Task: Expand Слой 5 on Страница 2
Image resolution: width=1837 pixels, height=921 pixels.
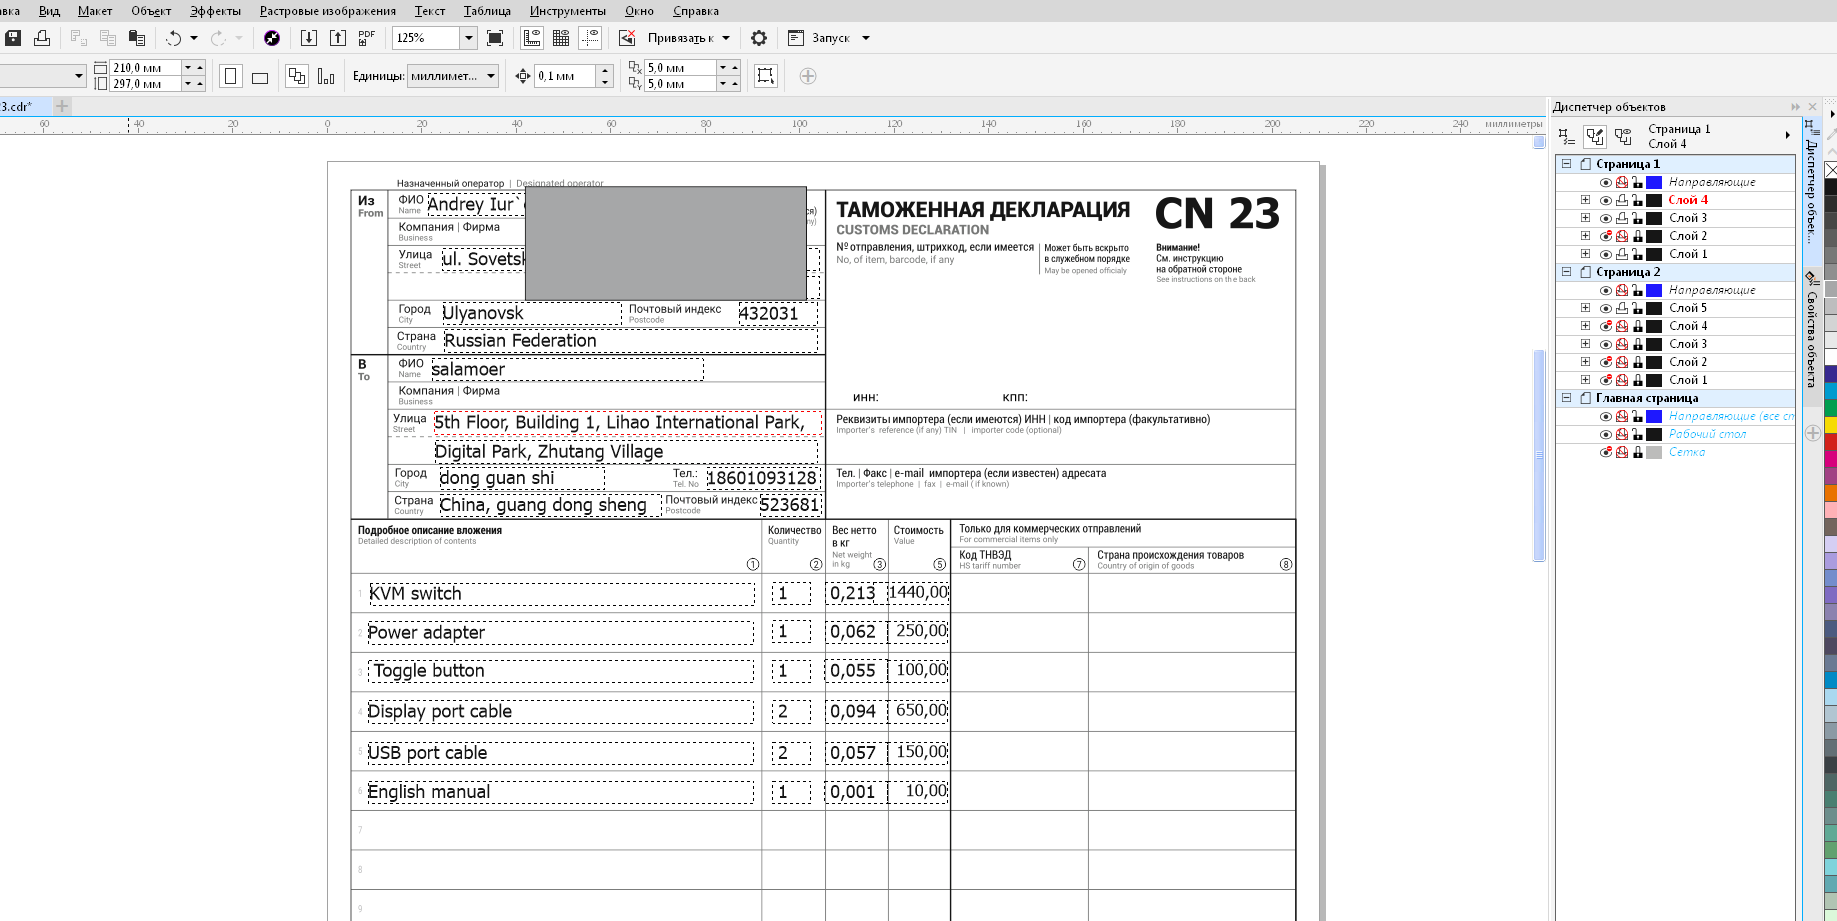Action: pos(1585,308)
